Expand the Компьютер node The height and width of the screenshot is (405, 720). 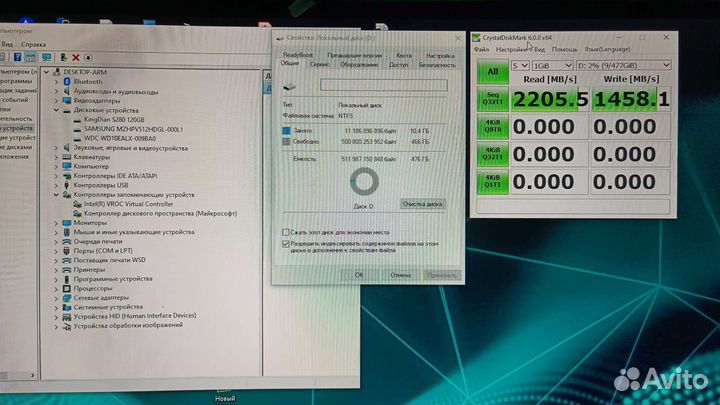point(56,166)
